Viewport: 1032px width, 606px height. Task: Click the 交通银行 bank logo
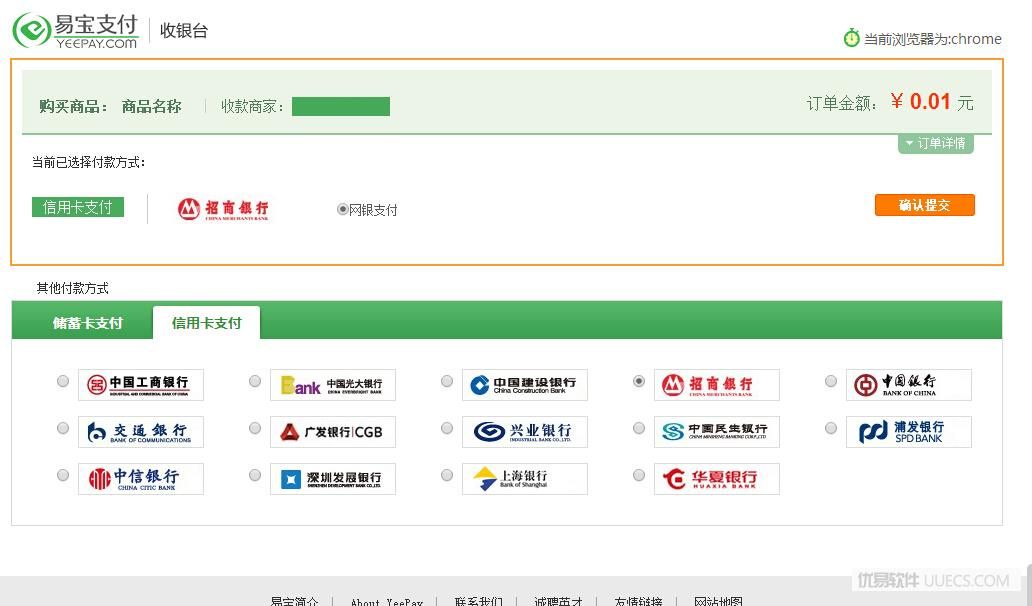coord(141,432)
